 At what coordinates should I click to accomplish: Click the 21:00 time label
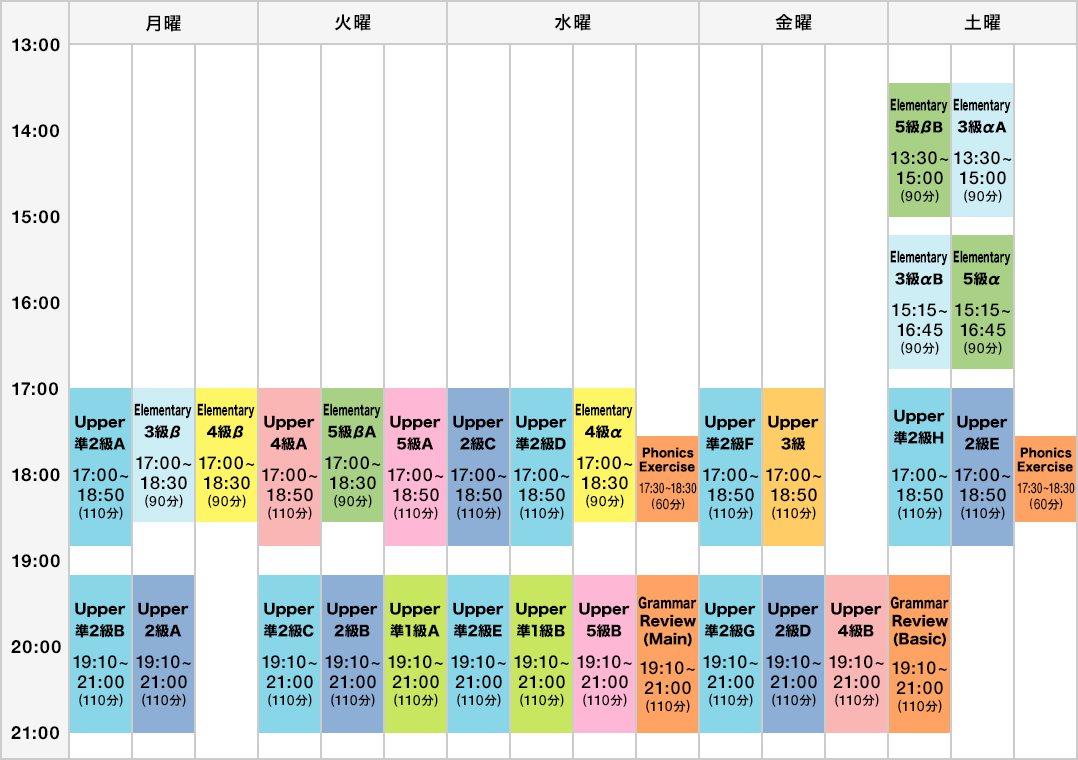coord(36,733)
